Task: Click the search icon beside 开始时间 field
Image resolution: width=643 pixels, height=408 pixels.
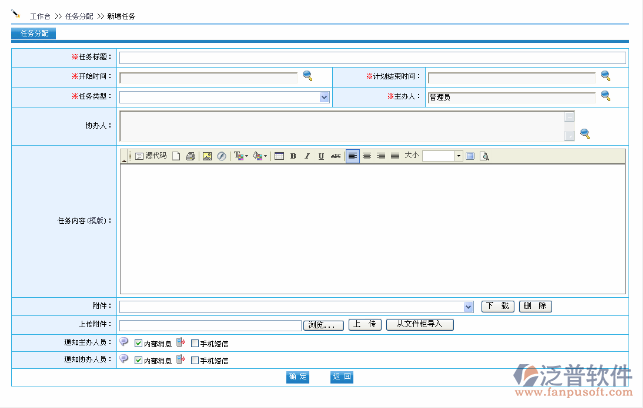Action: pyautogui.click(x=308, y=76)
